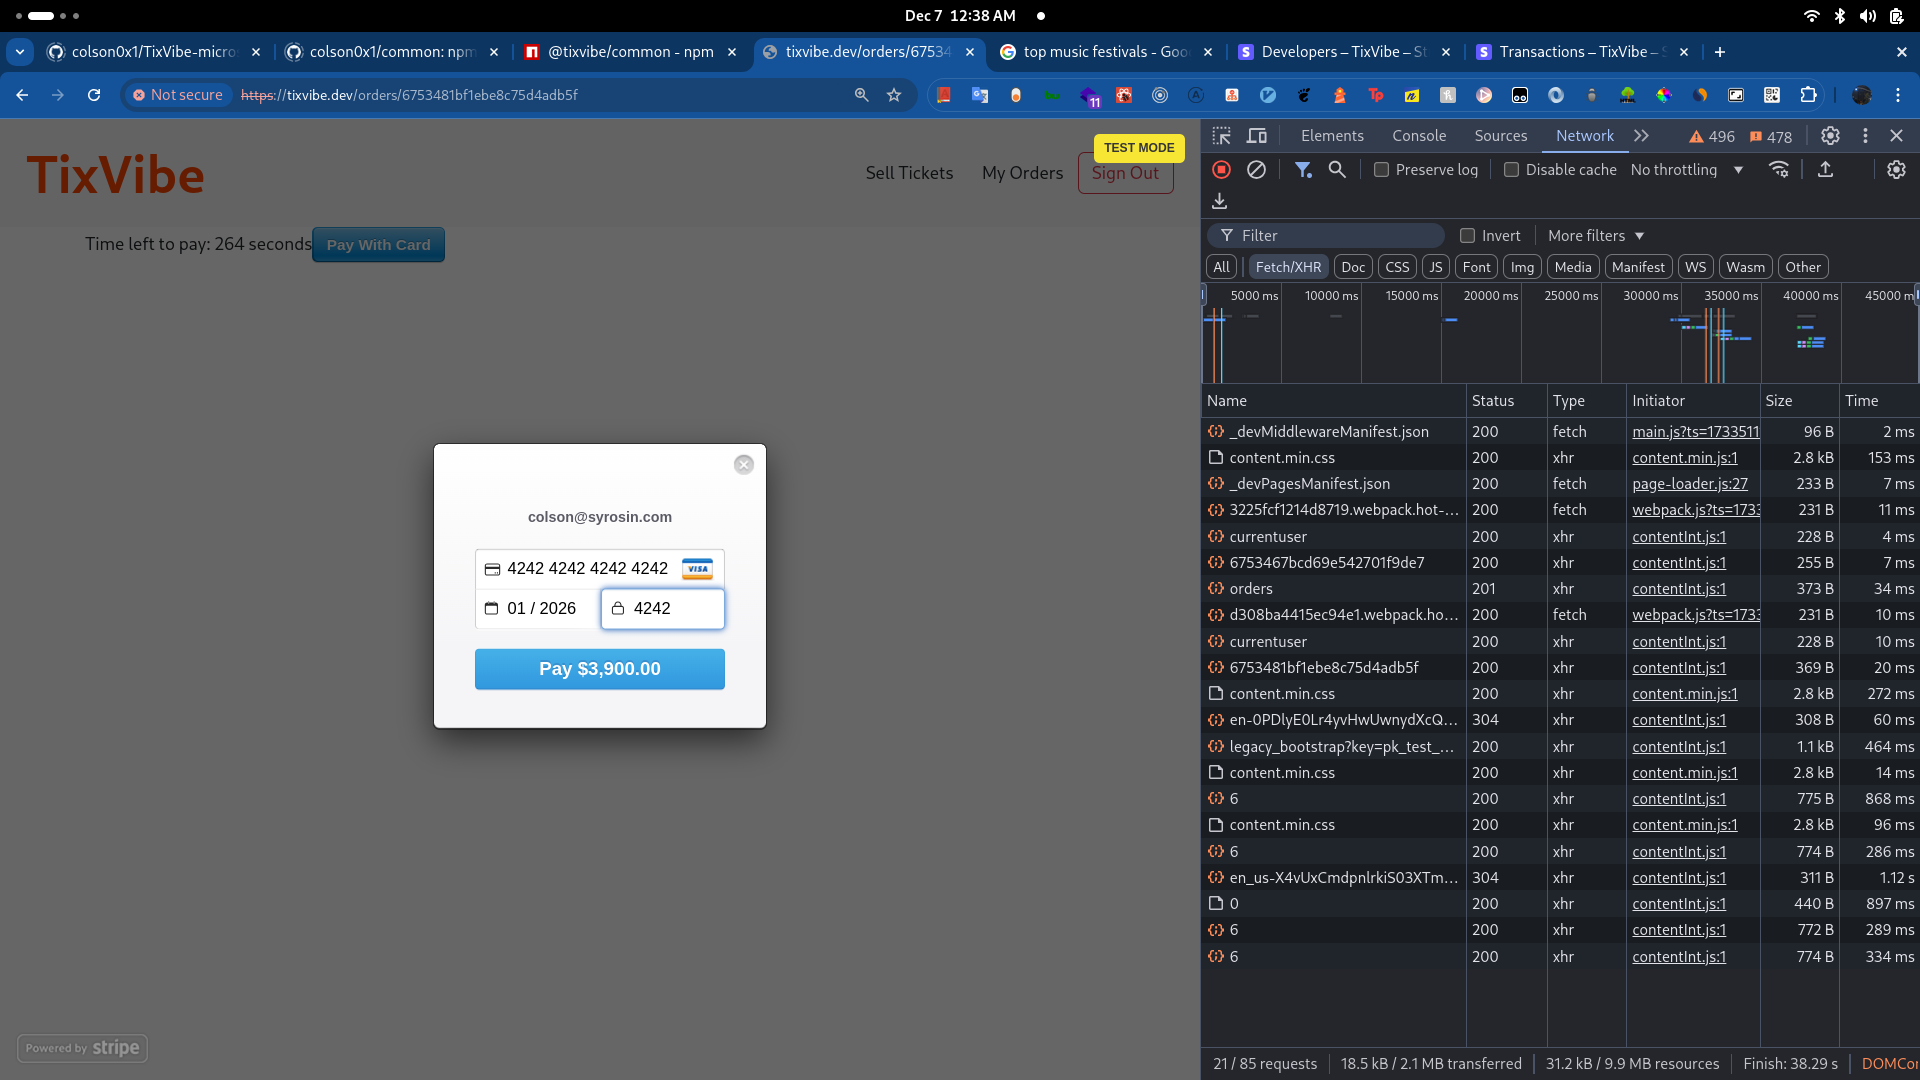
Task: Open DevTools settings gear
Action: pyautogui.click(x=1830, y=136)
